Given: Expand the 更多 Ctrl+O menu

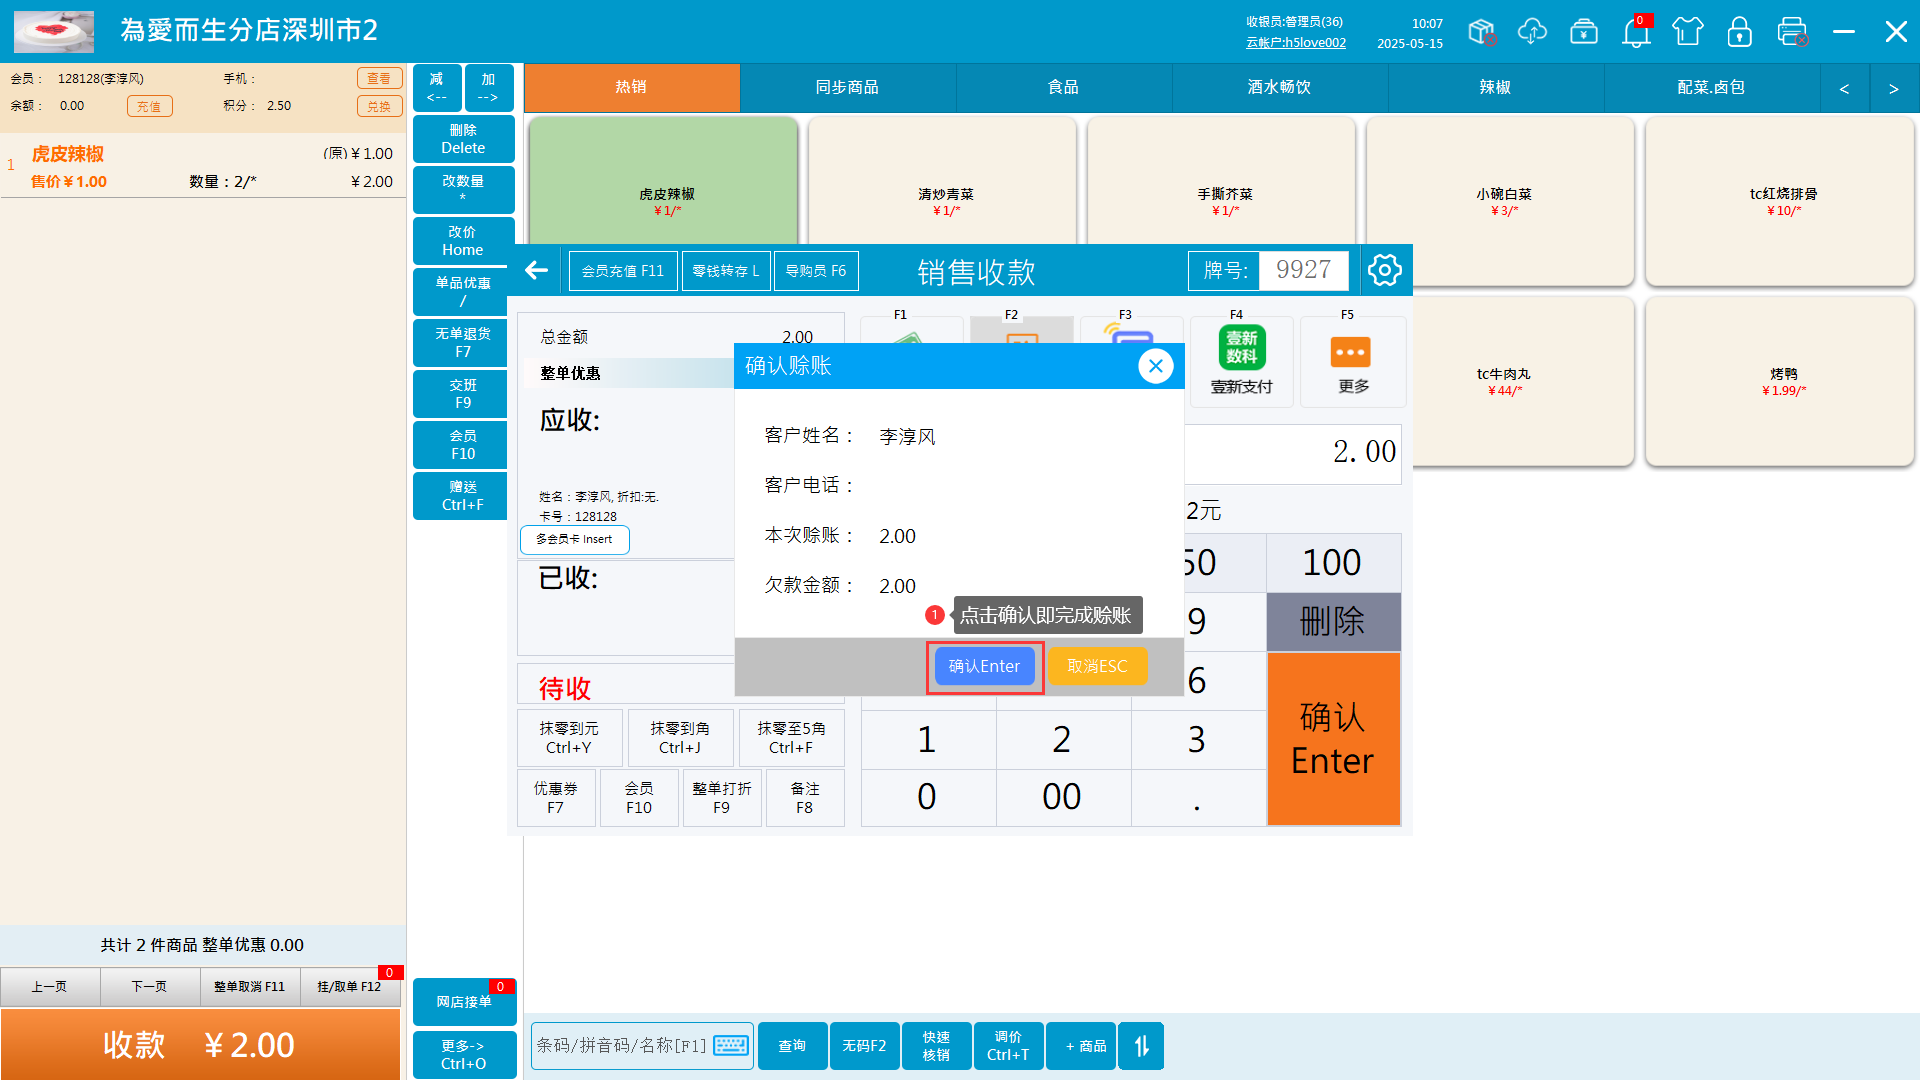Looking at the screenshot, I should (464, 1054).
